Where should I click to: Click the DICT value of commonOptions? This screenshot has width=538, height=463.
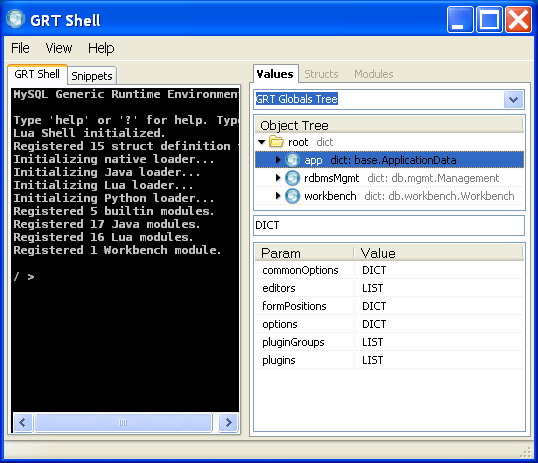[x=374, y=270]
